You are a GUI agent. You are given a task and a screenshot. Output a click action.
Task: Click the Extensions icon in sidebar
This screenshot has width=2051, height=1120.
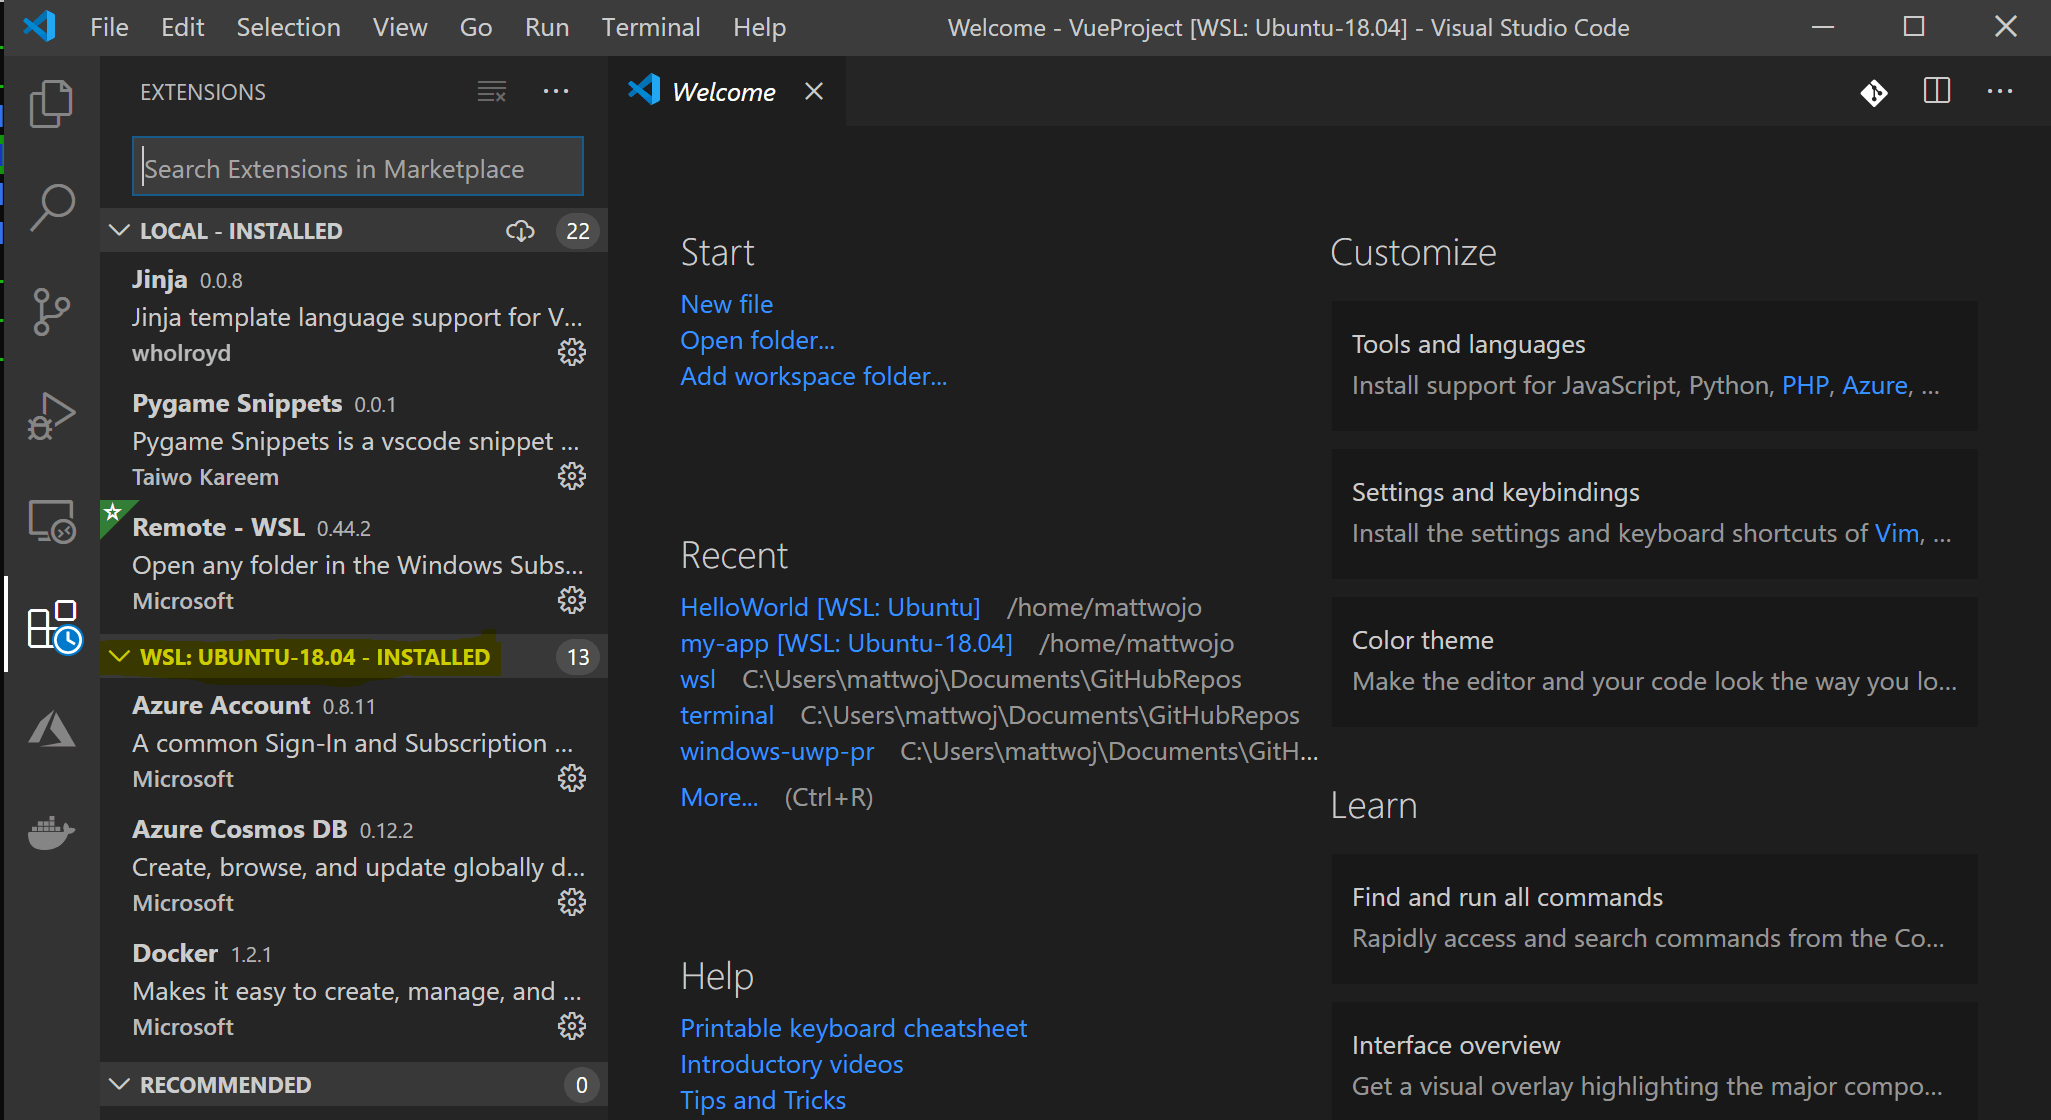coord(50,623)
